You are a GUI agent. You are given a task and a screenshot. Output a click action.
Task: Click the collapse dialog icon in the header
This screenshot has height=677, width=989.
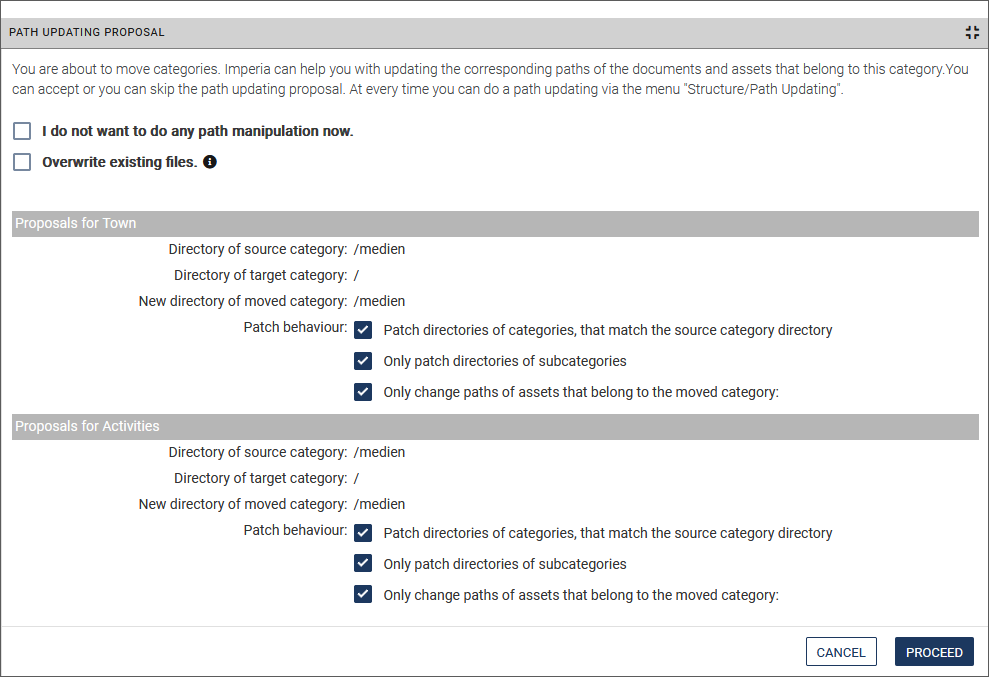tap(971, 31)
